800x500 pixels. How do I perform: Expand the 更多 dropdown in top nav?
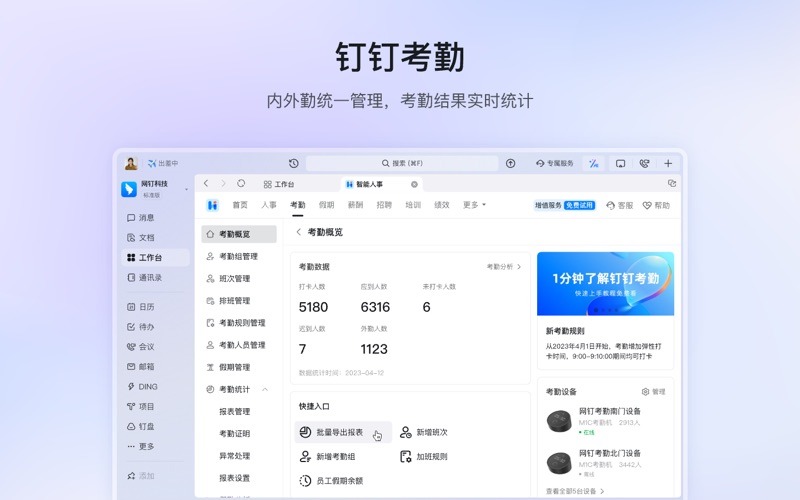click(x=474, y=205)
